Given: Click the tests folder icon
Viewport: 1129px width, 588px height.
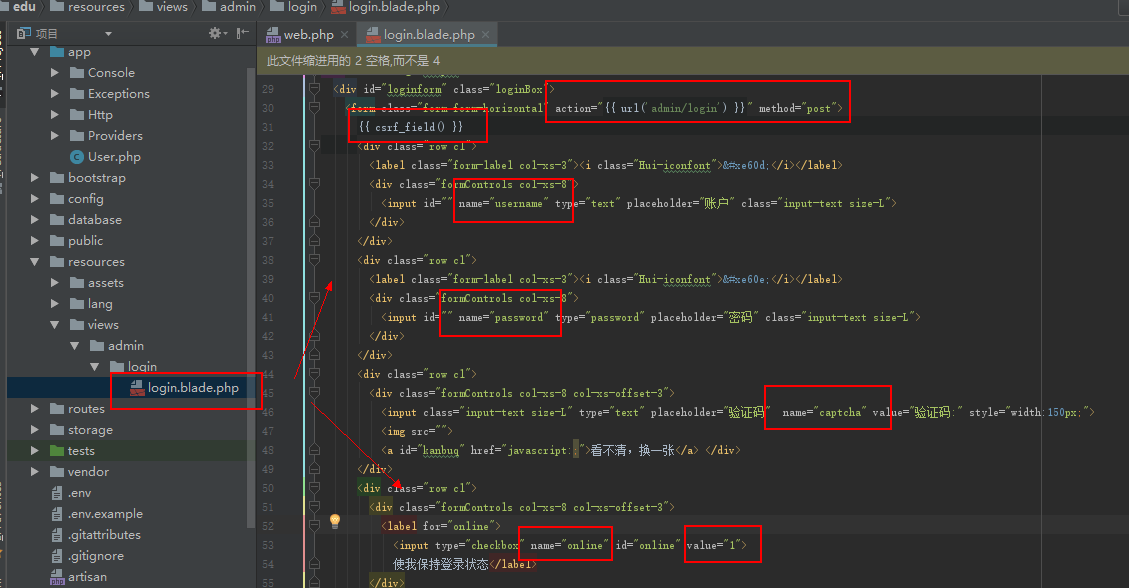Looking at the screenshot, I should tap(56, 451).
